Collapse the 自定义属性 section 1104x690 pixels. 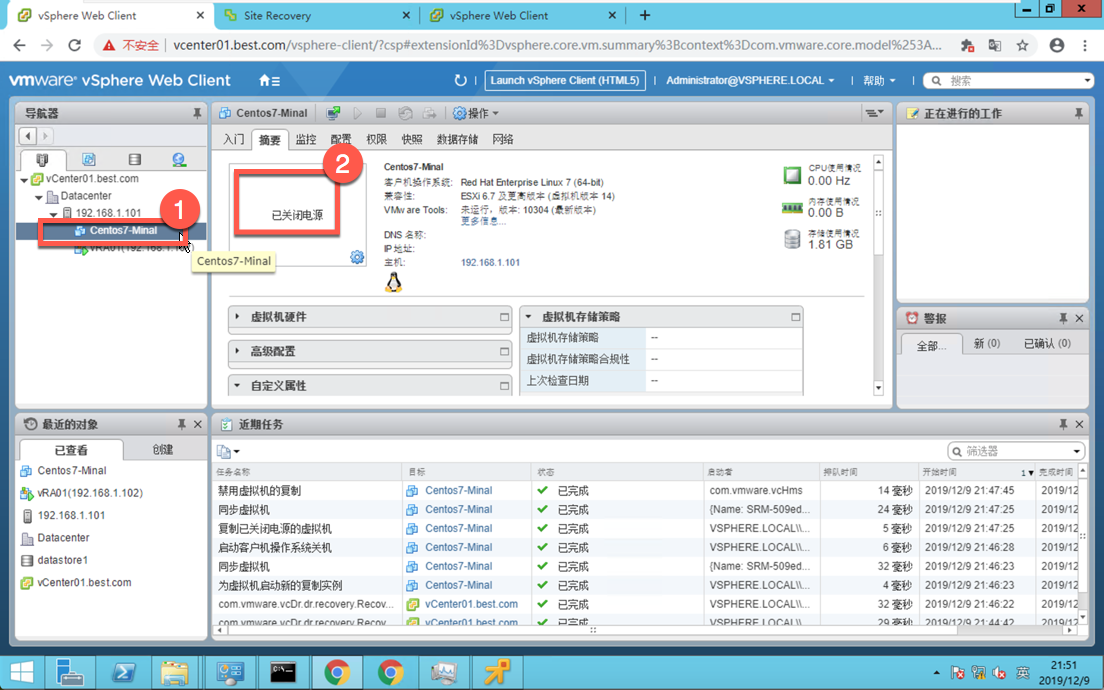click(237, 386)
